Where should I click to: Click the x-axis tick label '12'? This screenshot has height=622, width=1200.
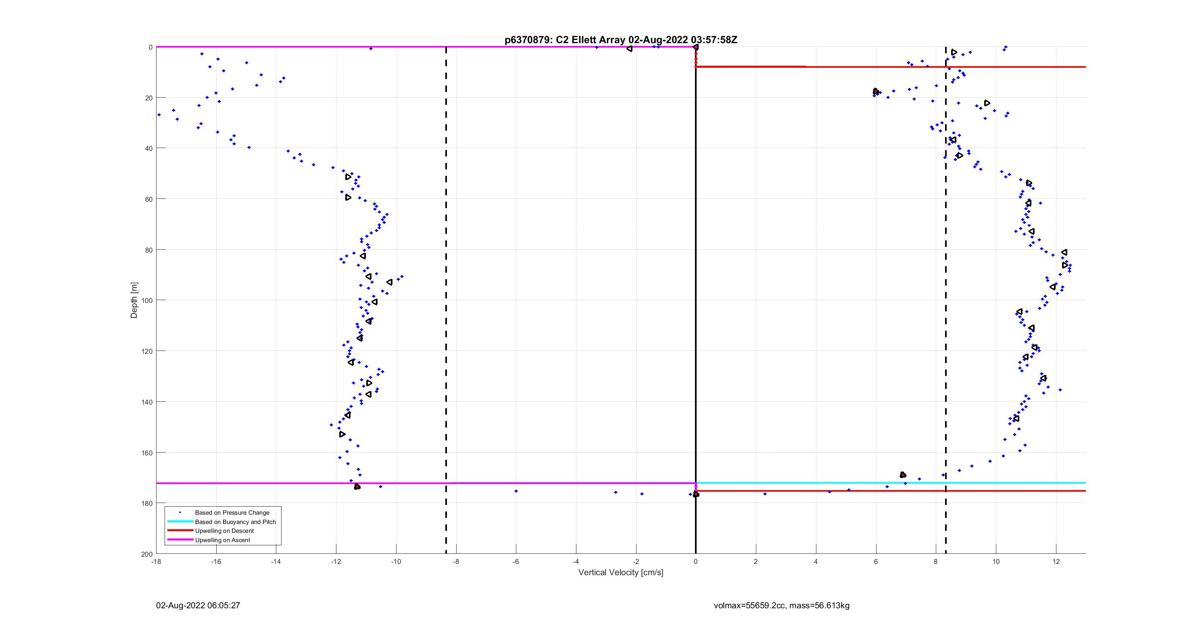(x=1056, y=561)
